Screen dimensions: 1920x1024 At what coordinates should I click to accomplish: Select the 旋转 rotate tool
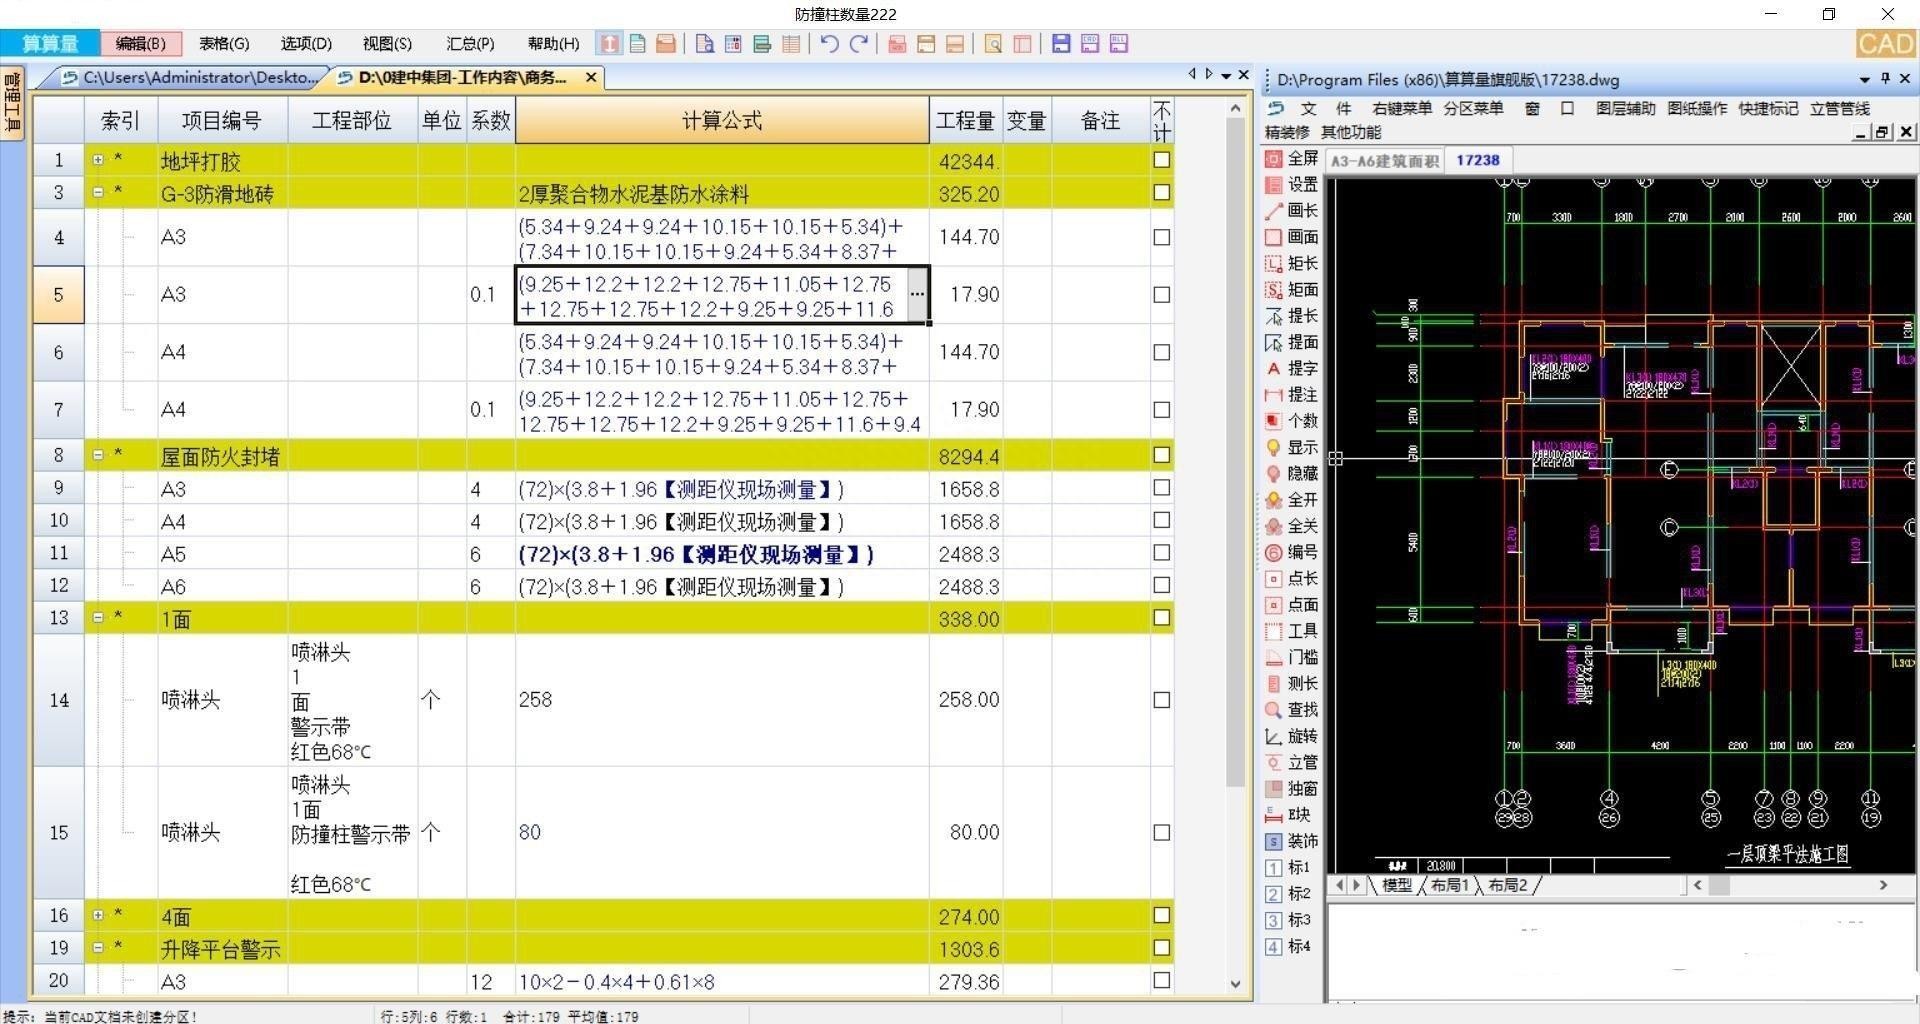1291,737
